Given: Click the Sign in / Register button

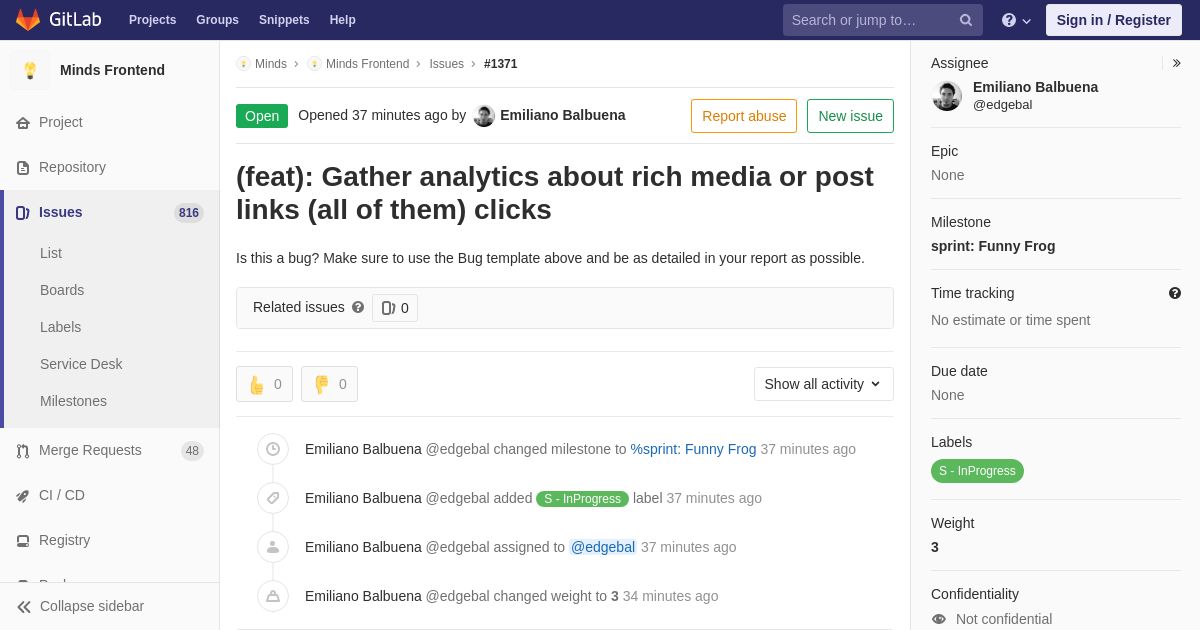Looking at the screenshot, I should (1114, 20).
